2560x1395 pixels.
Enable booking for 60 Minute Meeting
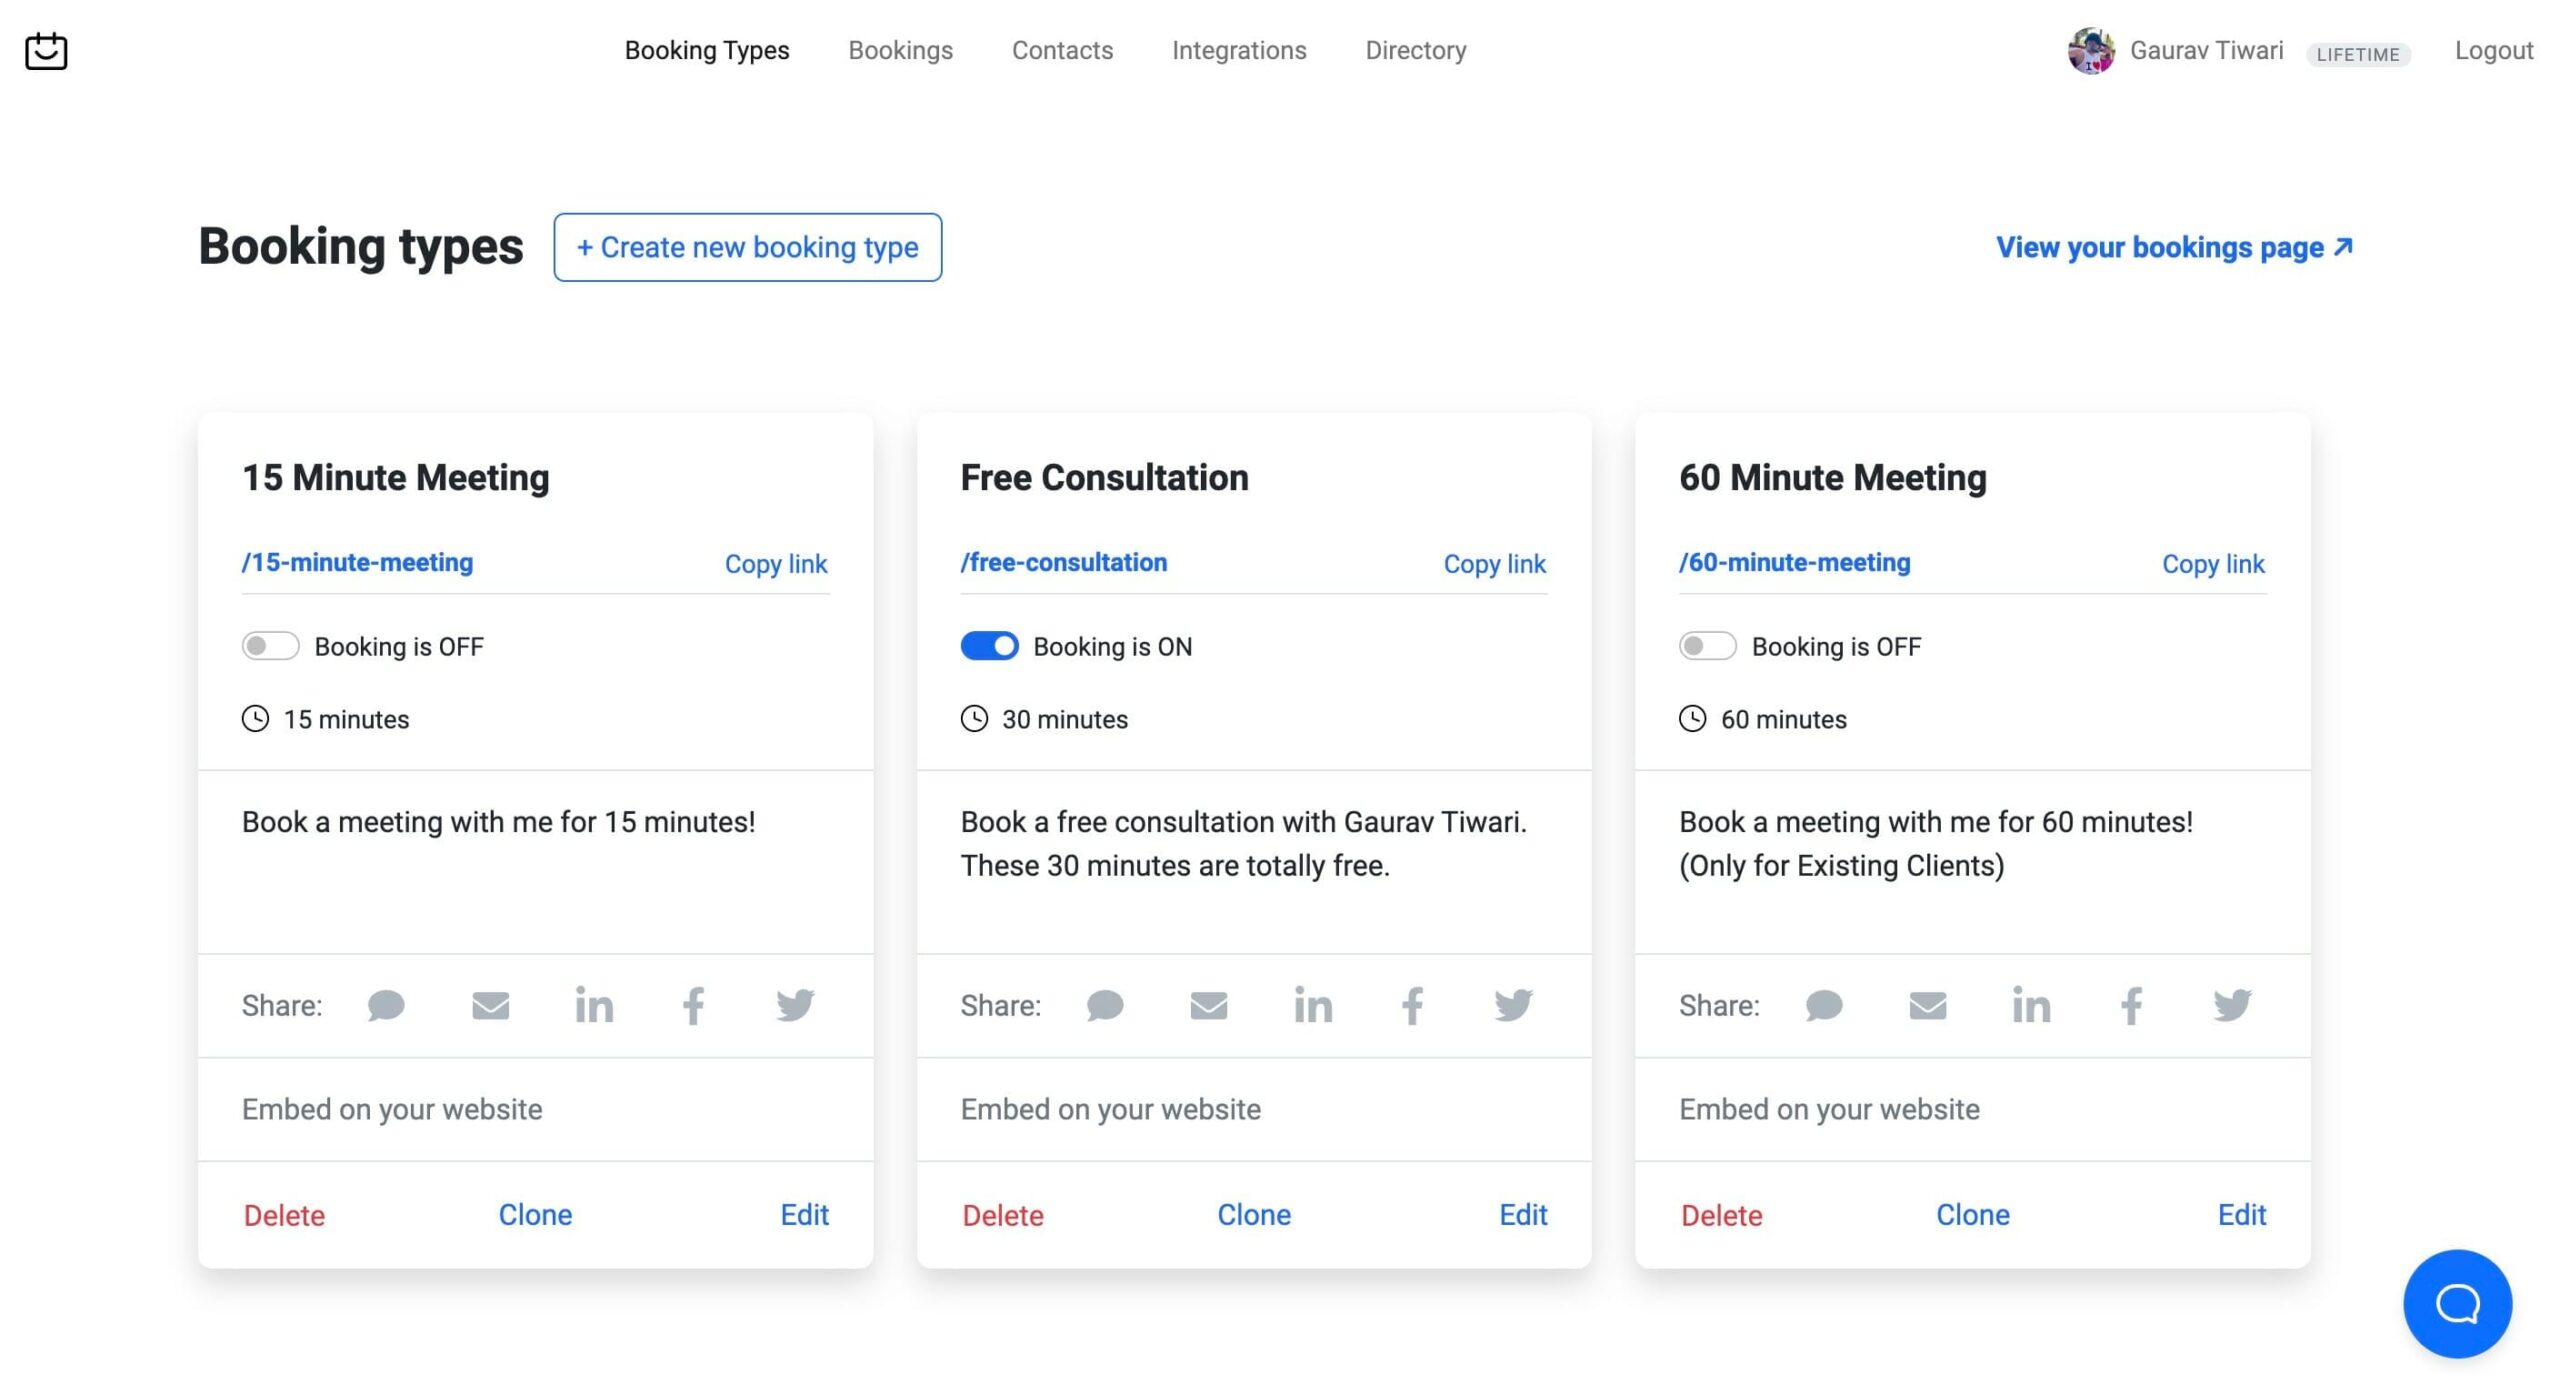(1707, 646)
